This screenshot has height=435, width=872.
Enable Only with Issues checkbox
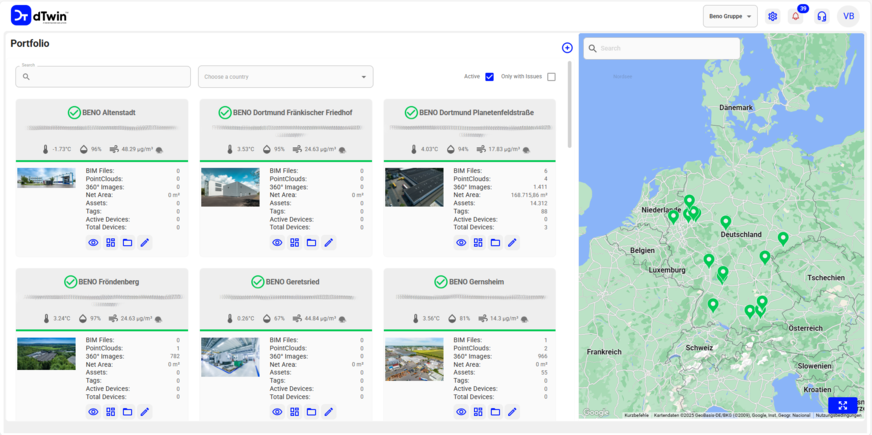[551, 77]
